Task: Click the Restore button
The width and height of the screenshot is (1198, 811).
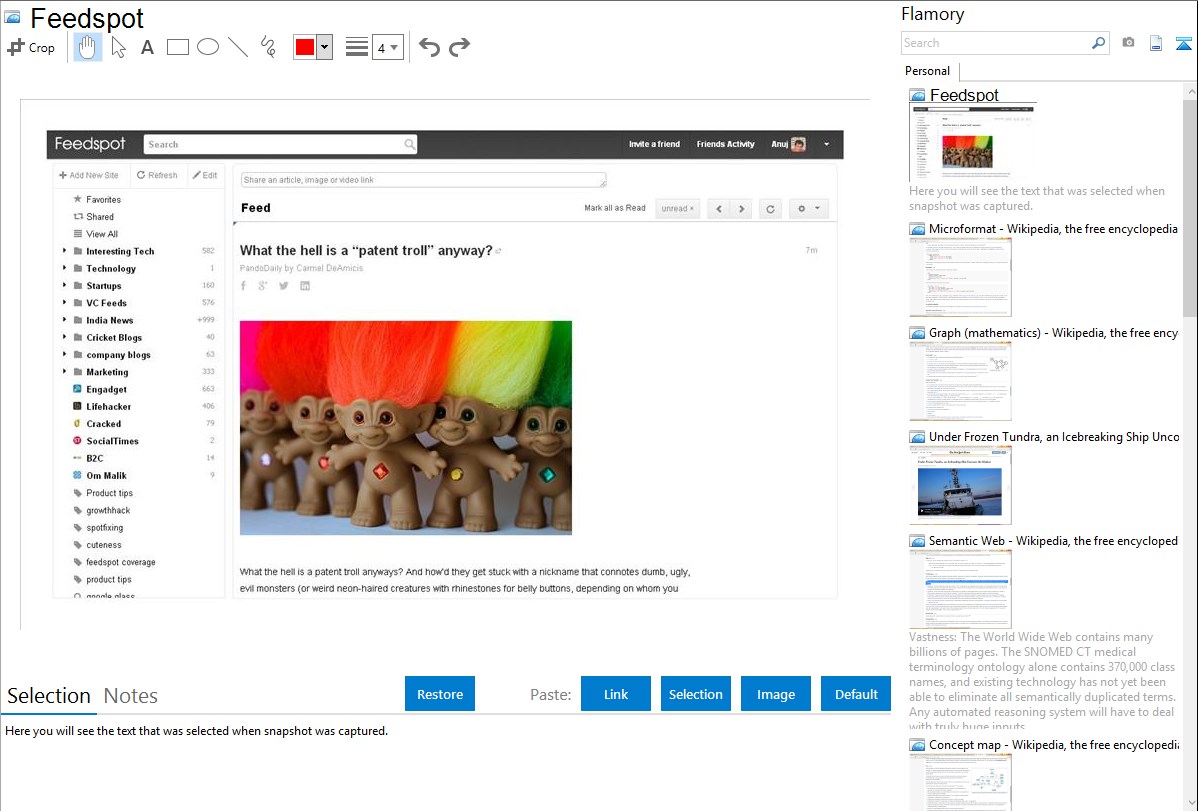Action: tap(440, 694)
